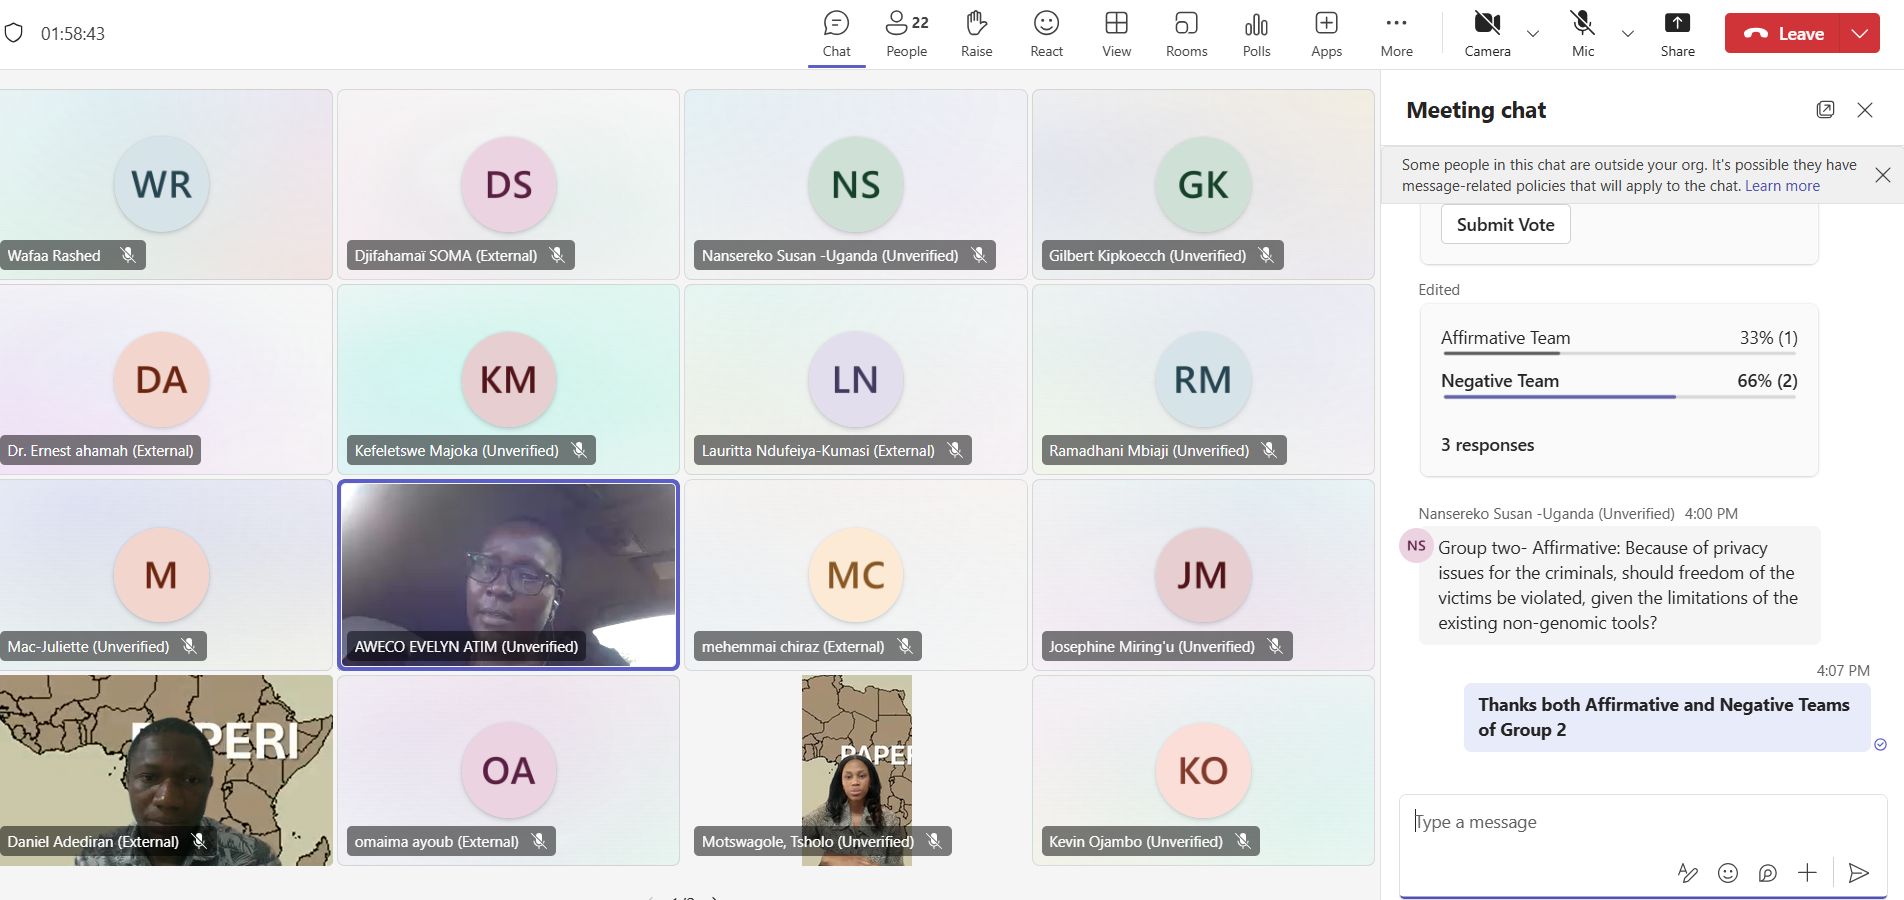
Task: Follow the Learn more link
Action: (1782, 186)
